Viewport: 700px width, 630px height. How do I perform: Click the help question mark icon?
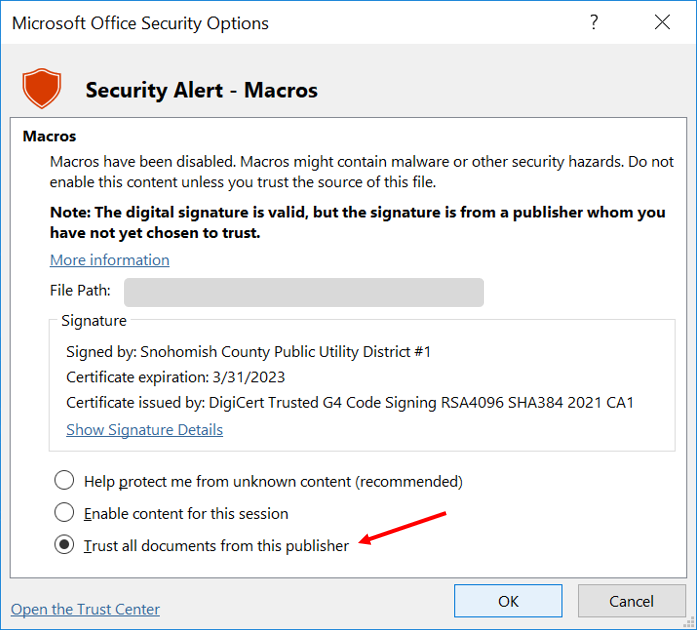pyautogui.click(x=593, y=22)
